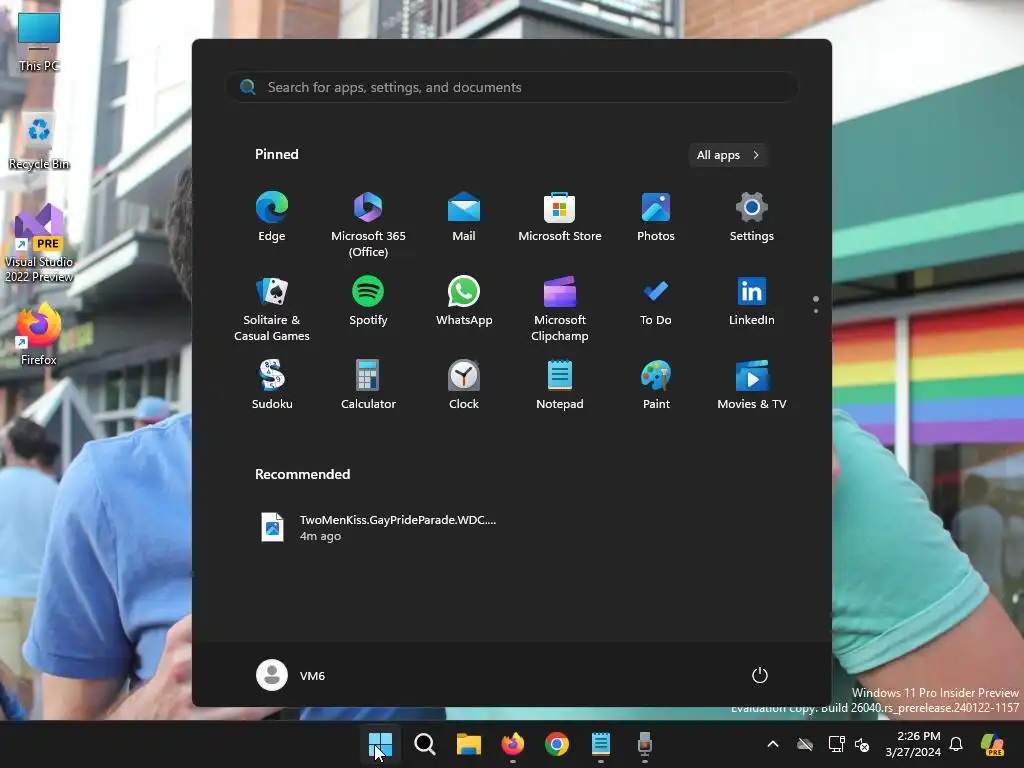
Task: Open Settings from pinned apps
Action: [752, 217]
